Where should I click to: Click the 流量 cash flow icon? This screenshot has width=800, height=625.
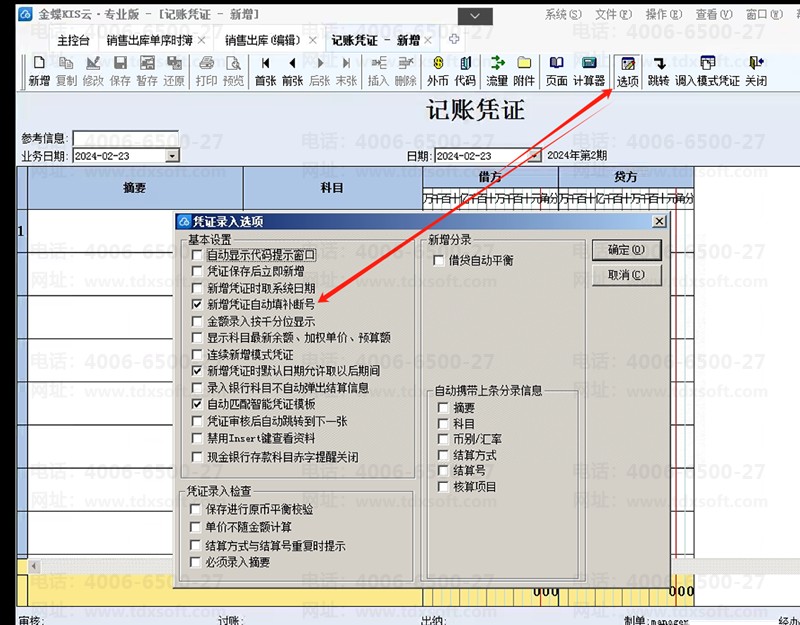(x=497, y=71)
